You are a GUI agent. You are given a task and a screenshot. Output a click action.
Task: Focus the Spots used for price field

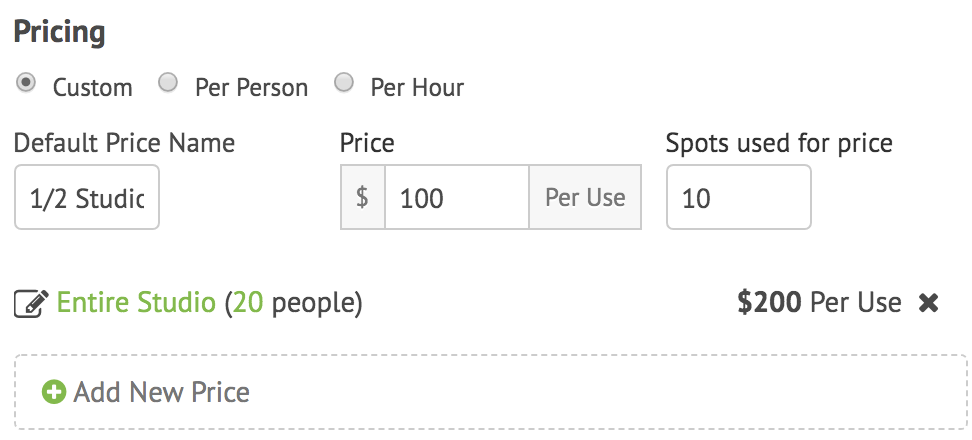(738, 197)
